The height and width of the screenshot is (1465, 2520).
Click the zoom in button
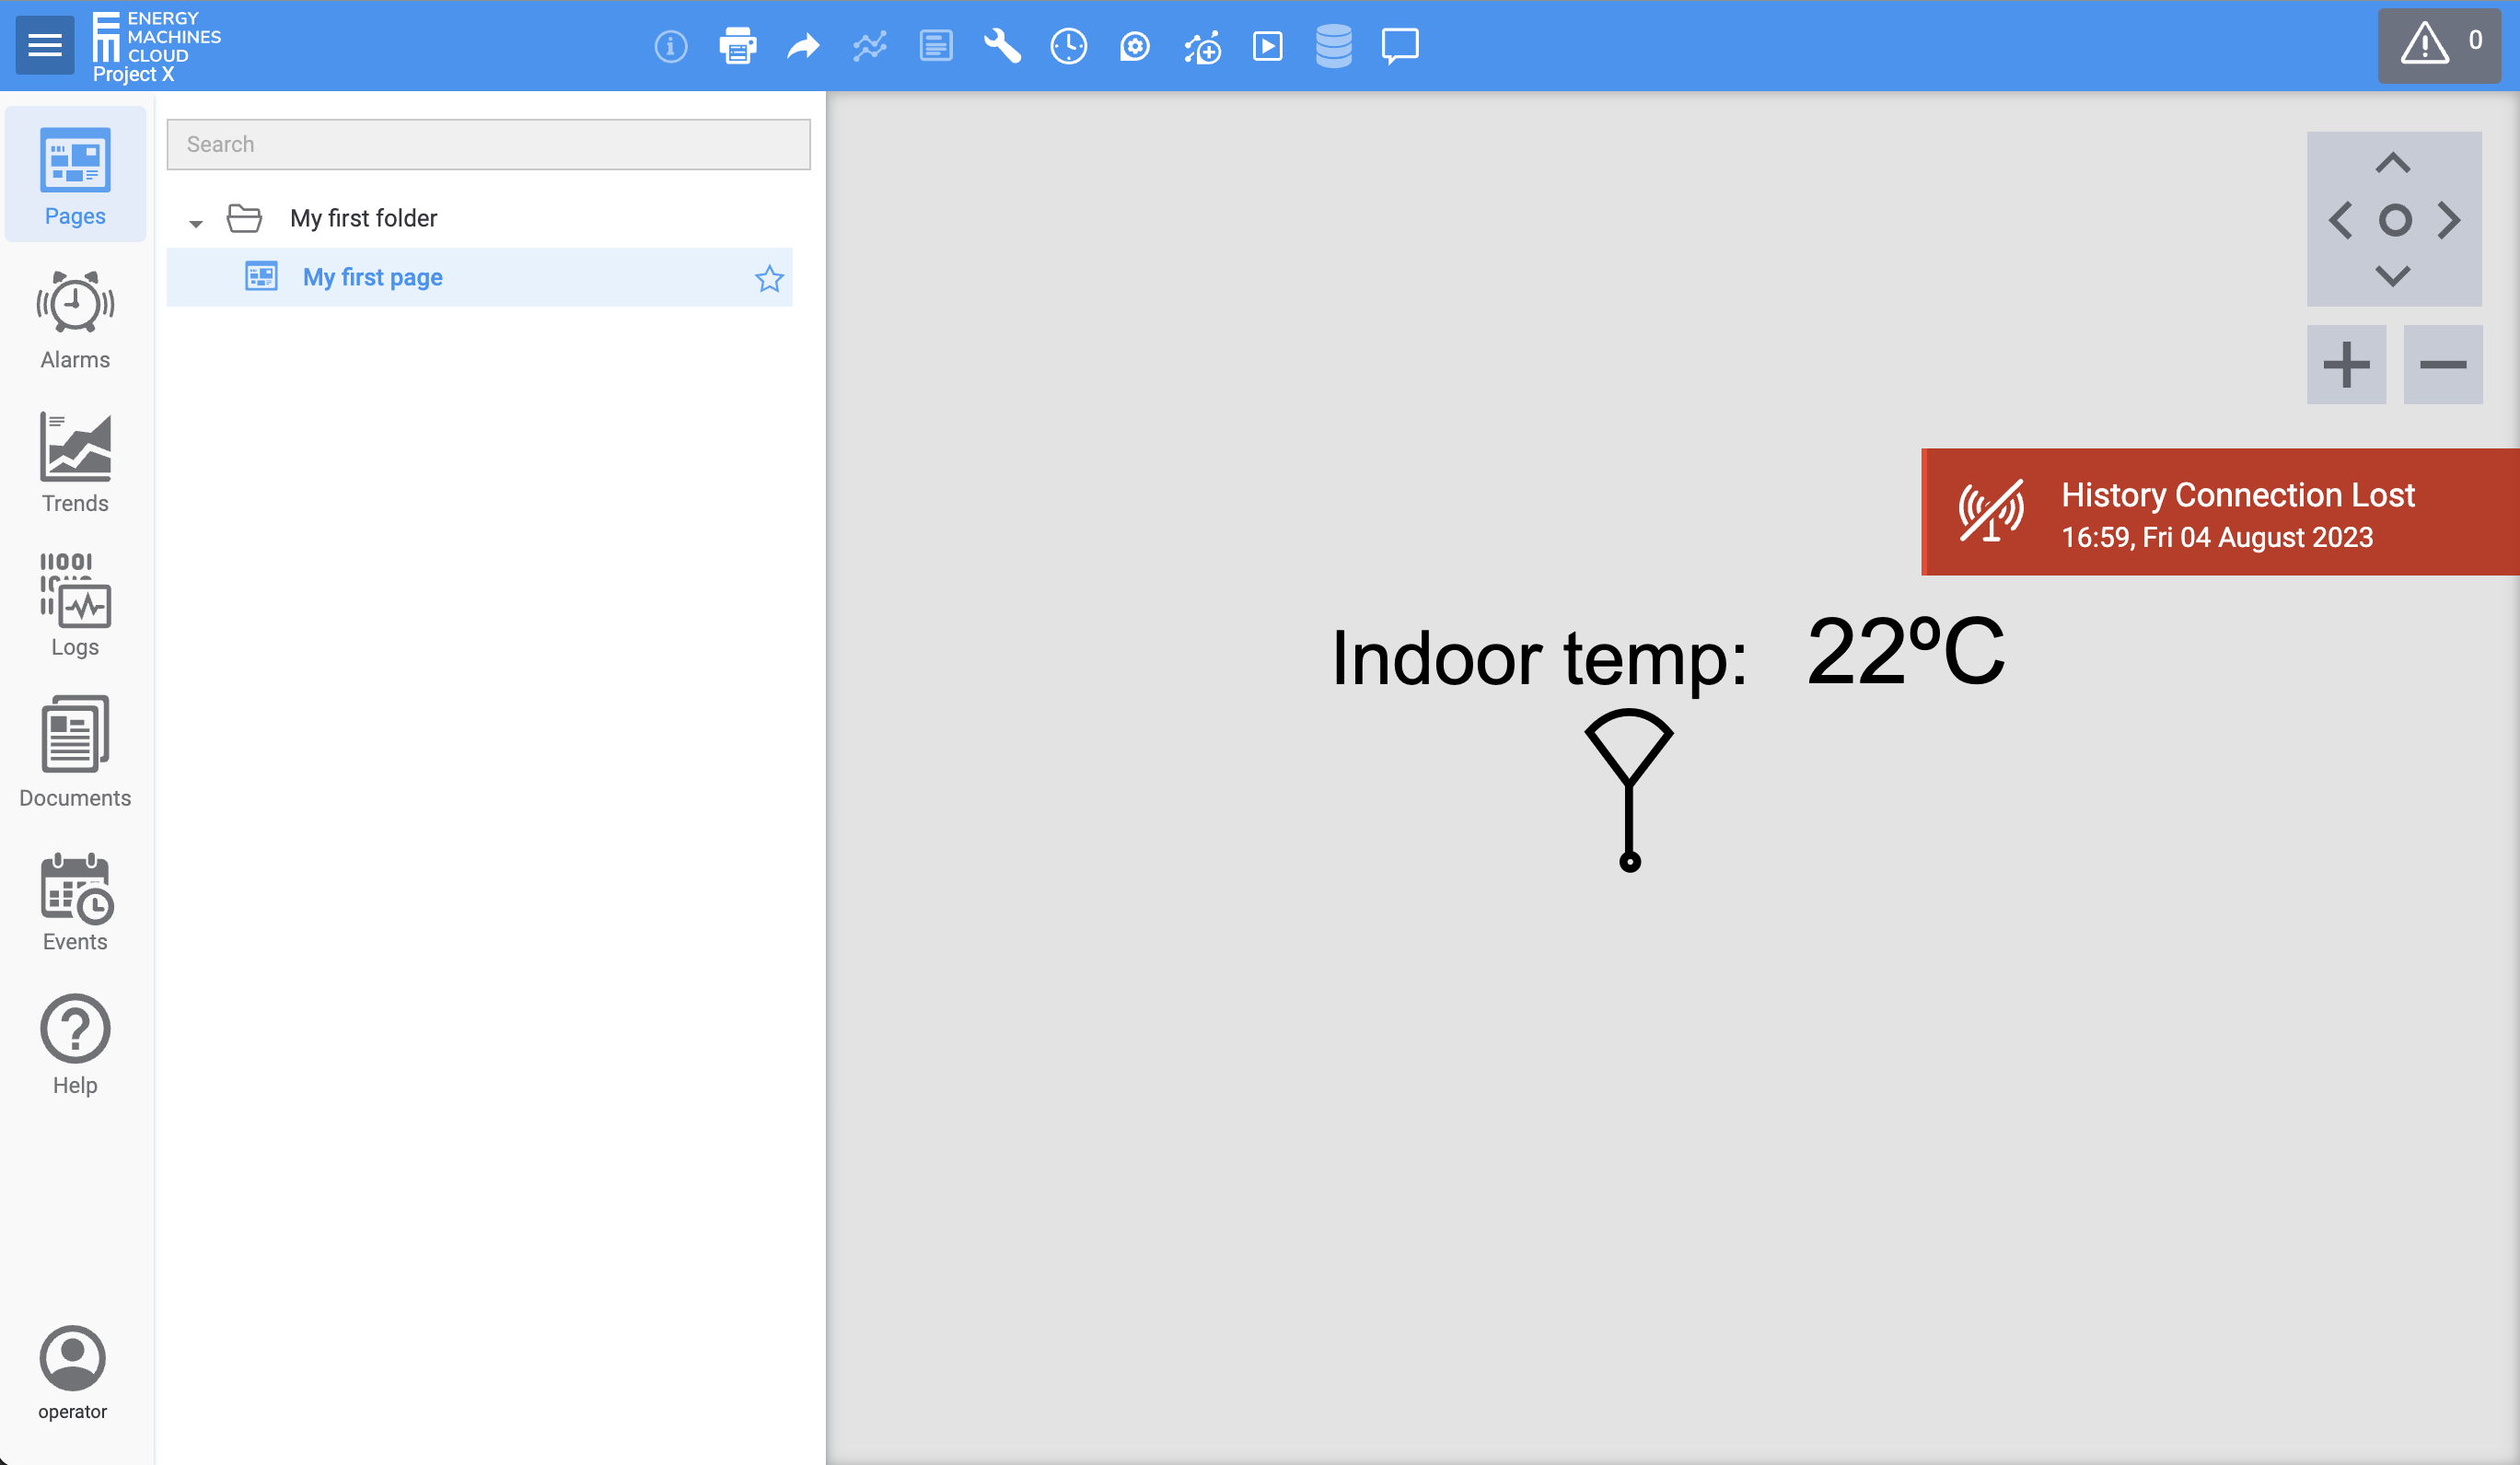(2346, 363)
